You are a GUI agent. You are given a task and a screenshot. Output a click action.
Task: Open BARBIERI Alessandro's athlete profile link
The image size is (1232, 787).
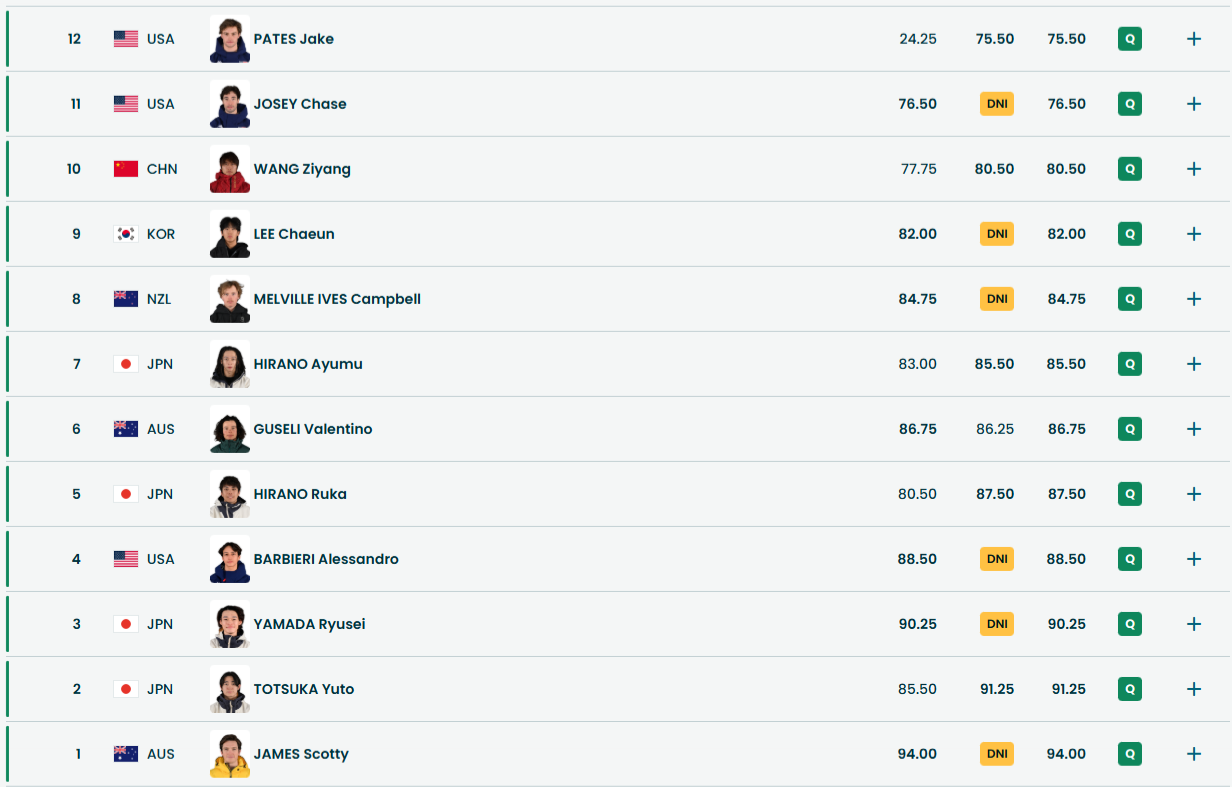coord(326,559)
